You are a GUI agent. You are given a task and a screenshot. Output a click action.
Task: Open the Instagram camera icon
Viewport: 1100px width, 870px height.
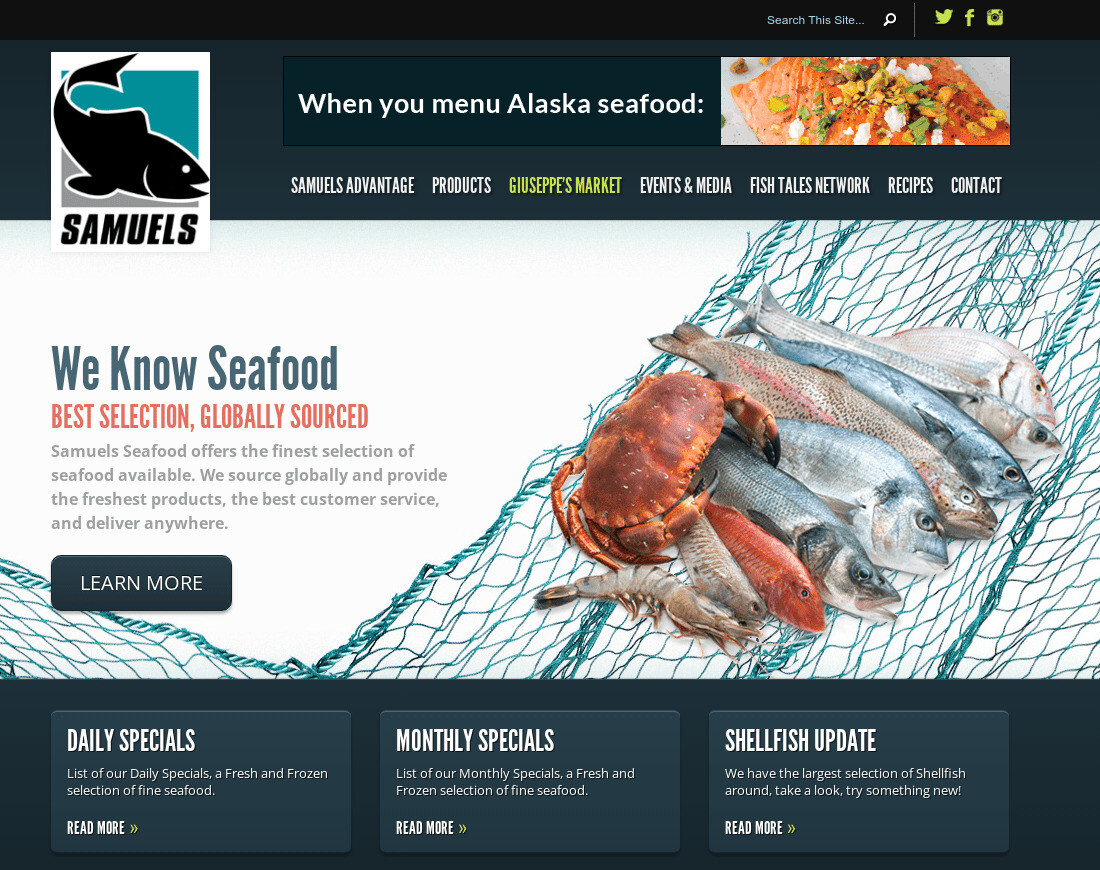pos(995,17)
